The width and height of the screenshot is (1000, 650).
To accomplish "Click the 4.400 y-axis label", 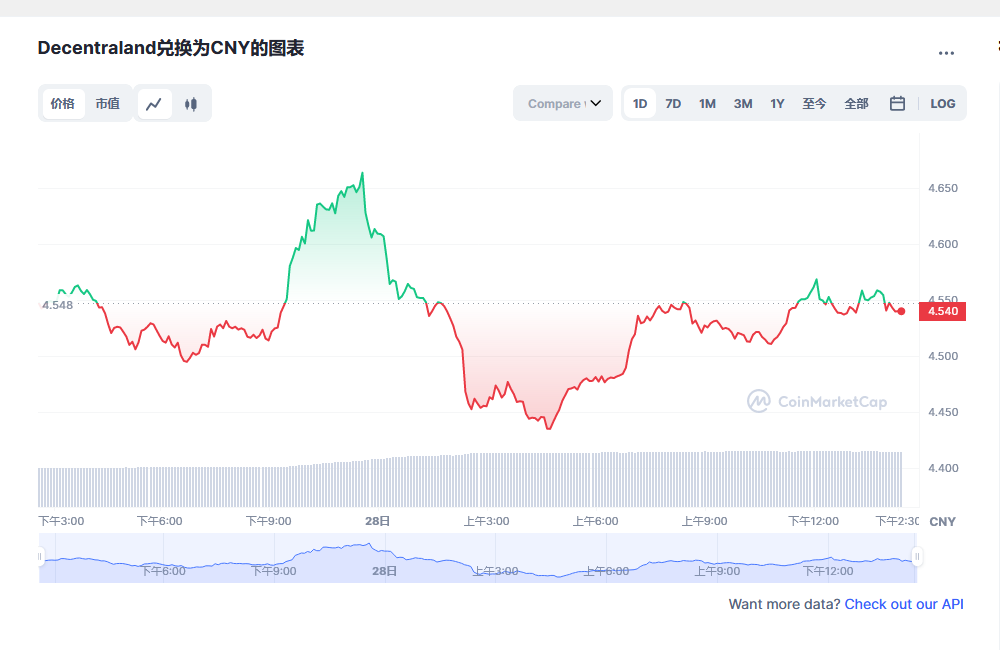I will click(943, 468).
